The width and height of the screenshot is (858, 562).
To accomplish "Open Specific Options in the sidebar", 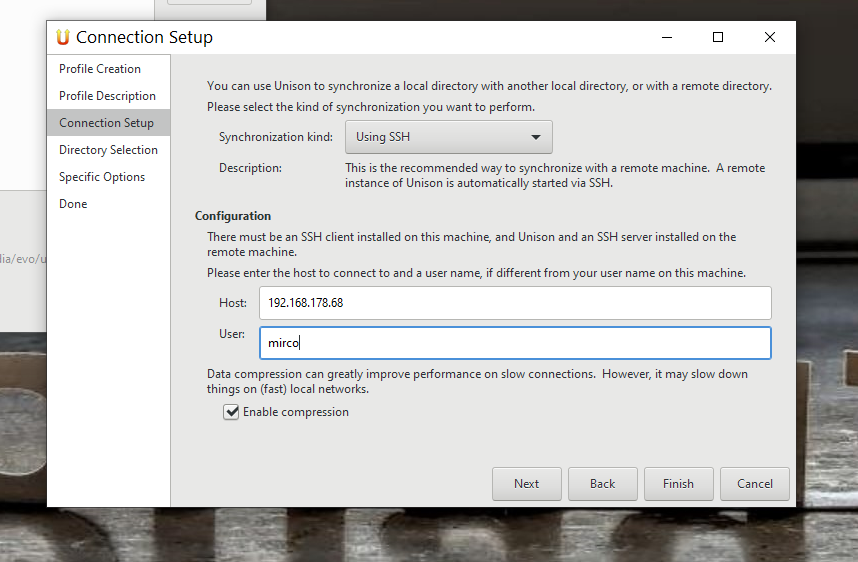I will click(x=102, y=177).
